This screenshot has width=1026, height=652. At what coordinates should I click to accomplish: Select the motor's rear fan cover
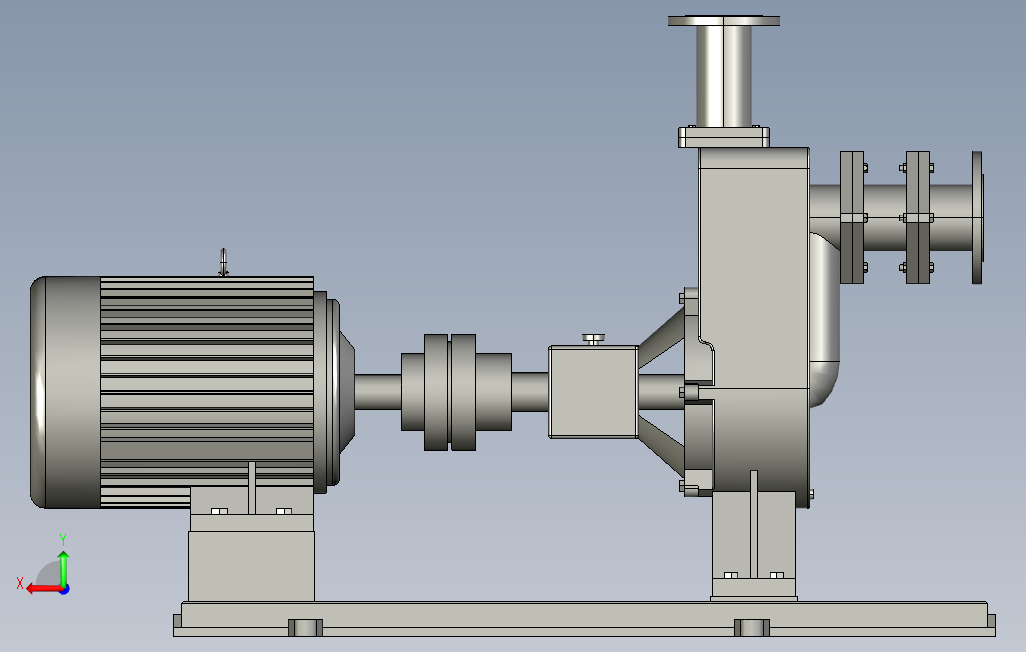(x=65, y=392)
